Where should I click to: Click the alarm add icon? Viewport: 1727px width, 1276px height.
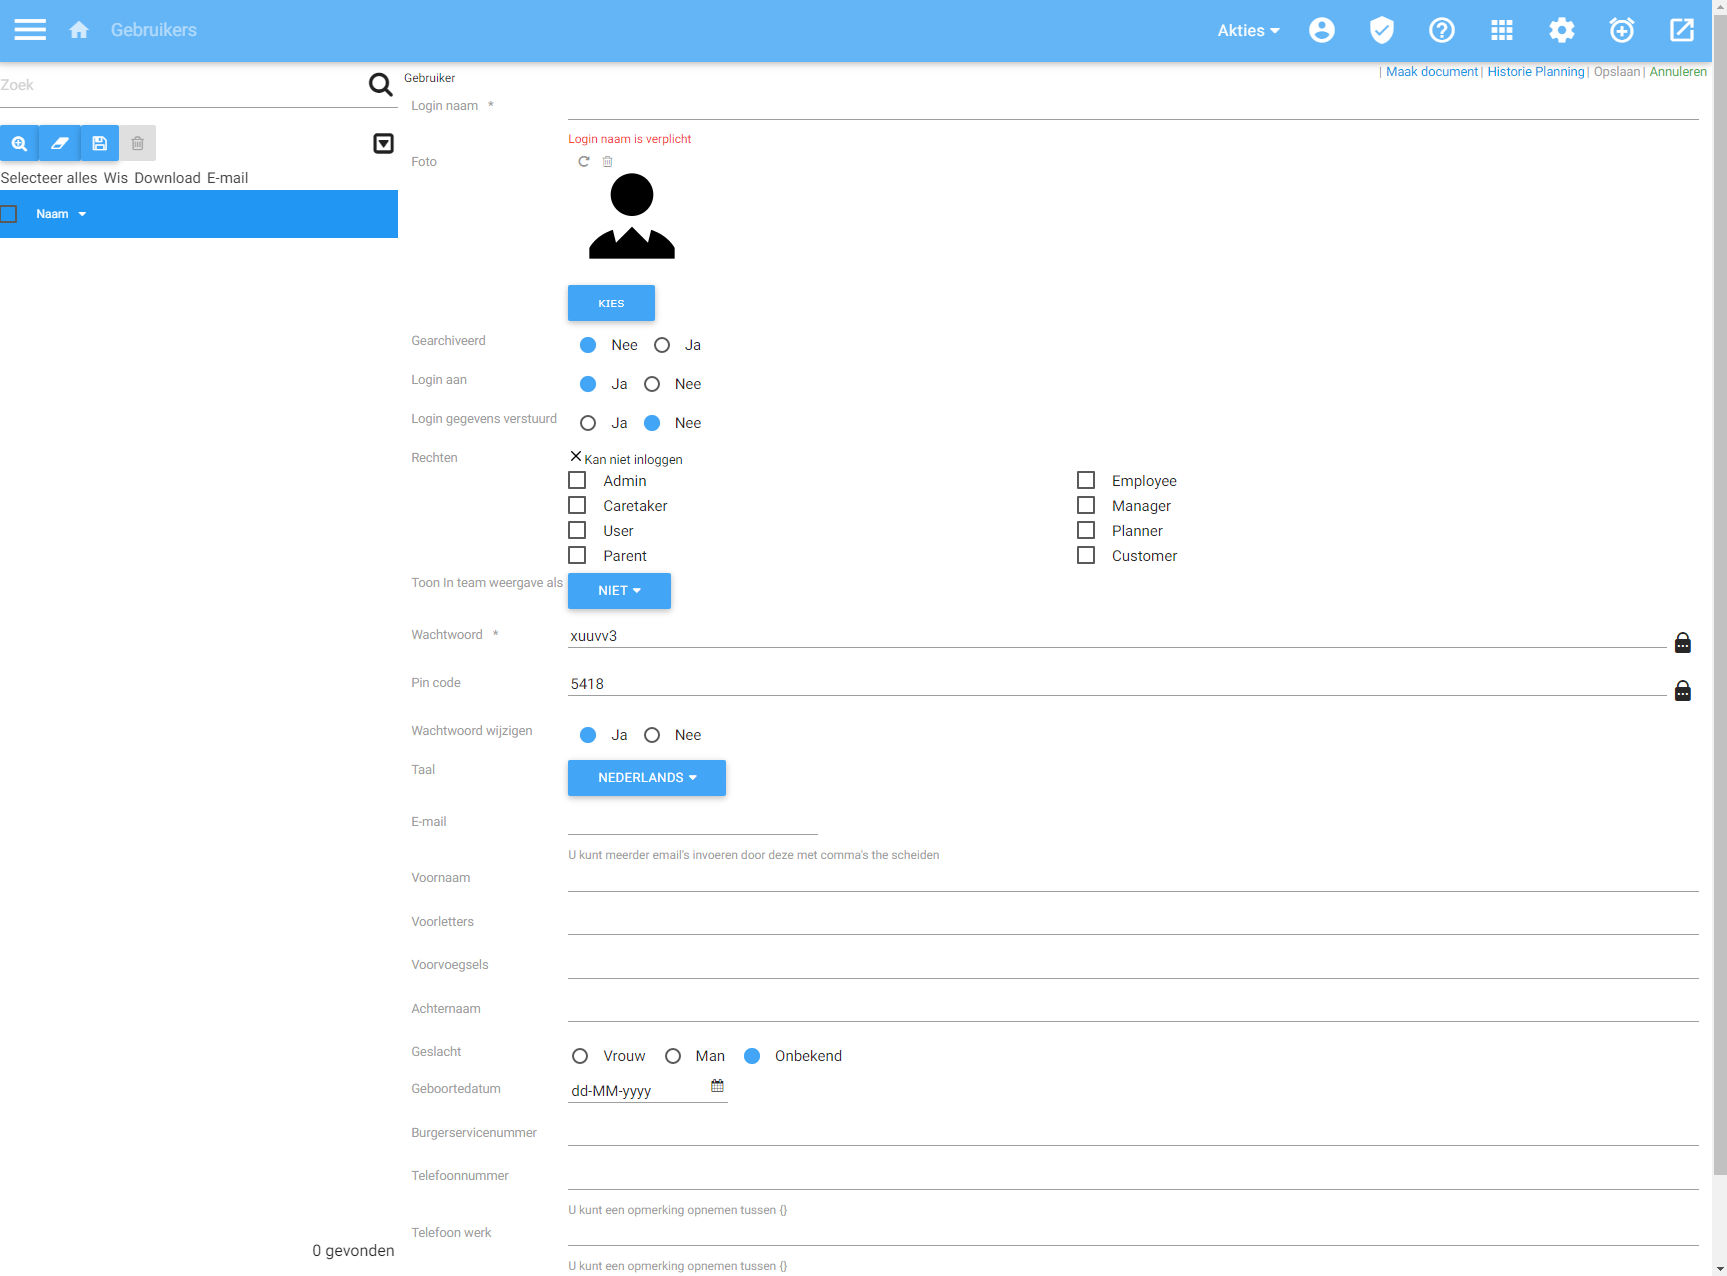tap(1621, 30)
